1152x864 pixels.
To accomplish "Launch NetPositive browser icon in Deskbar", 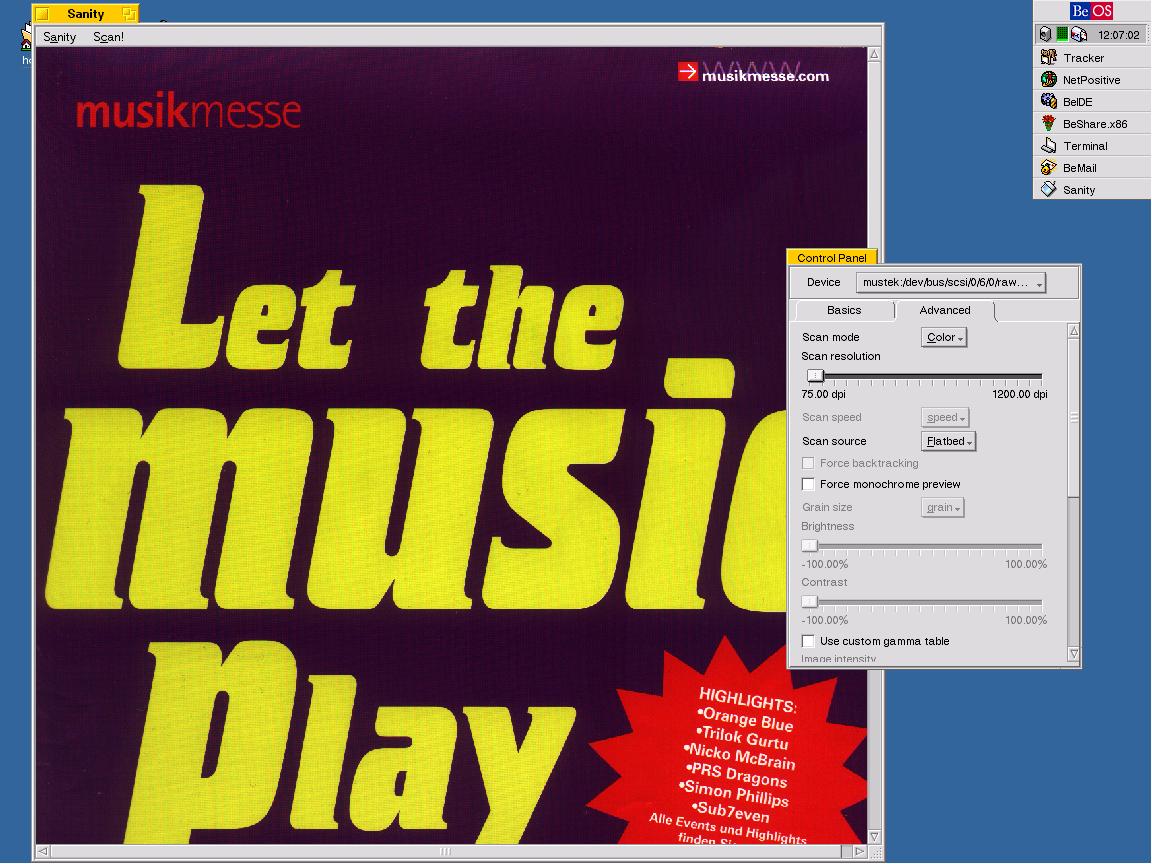I will (1049, 80).
